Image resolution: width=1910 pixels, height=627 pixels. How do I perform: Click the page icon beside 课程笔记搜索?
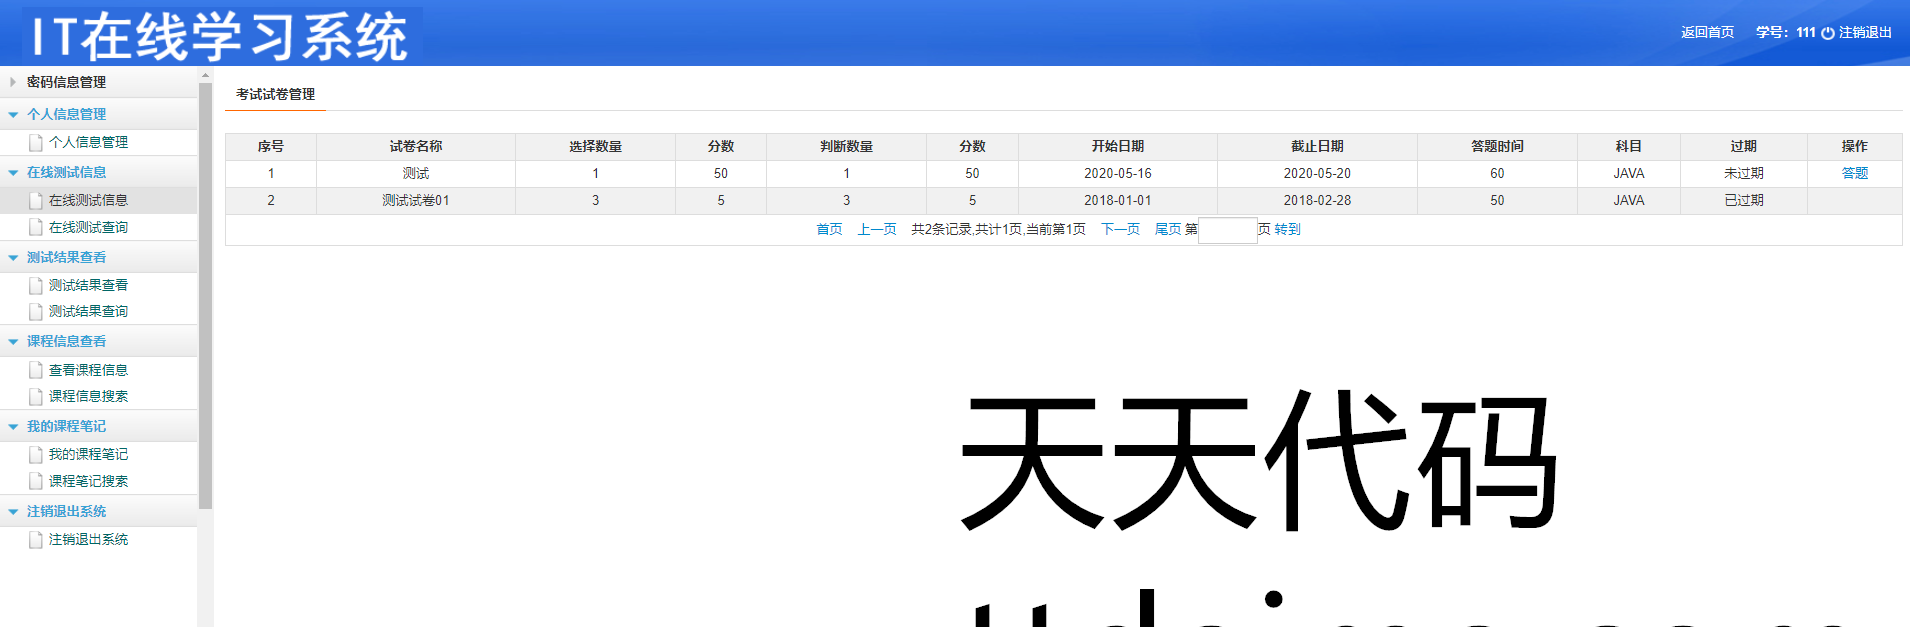(x=36, y=481)
